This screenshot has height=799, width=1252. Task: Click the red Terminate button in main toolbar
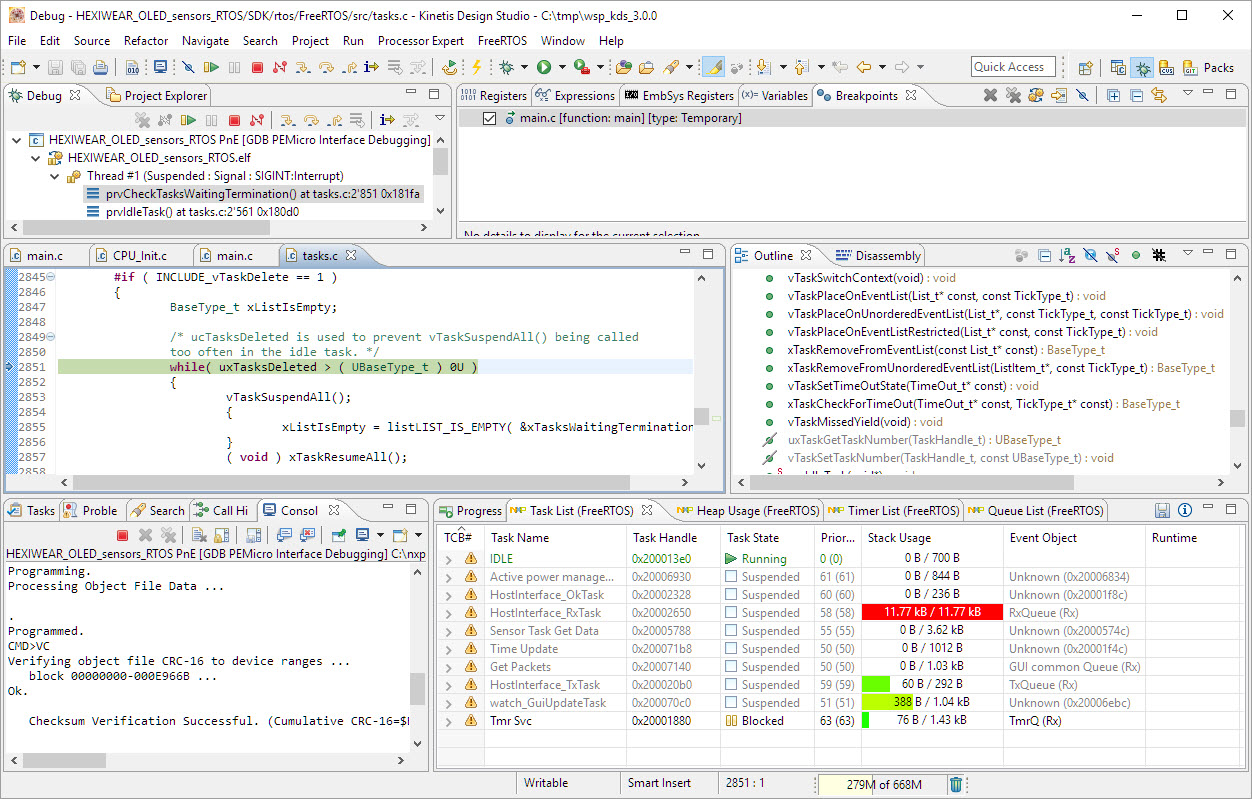[257, 67]
